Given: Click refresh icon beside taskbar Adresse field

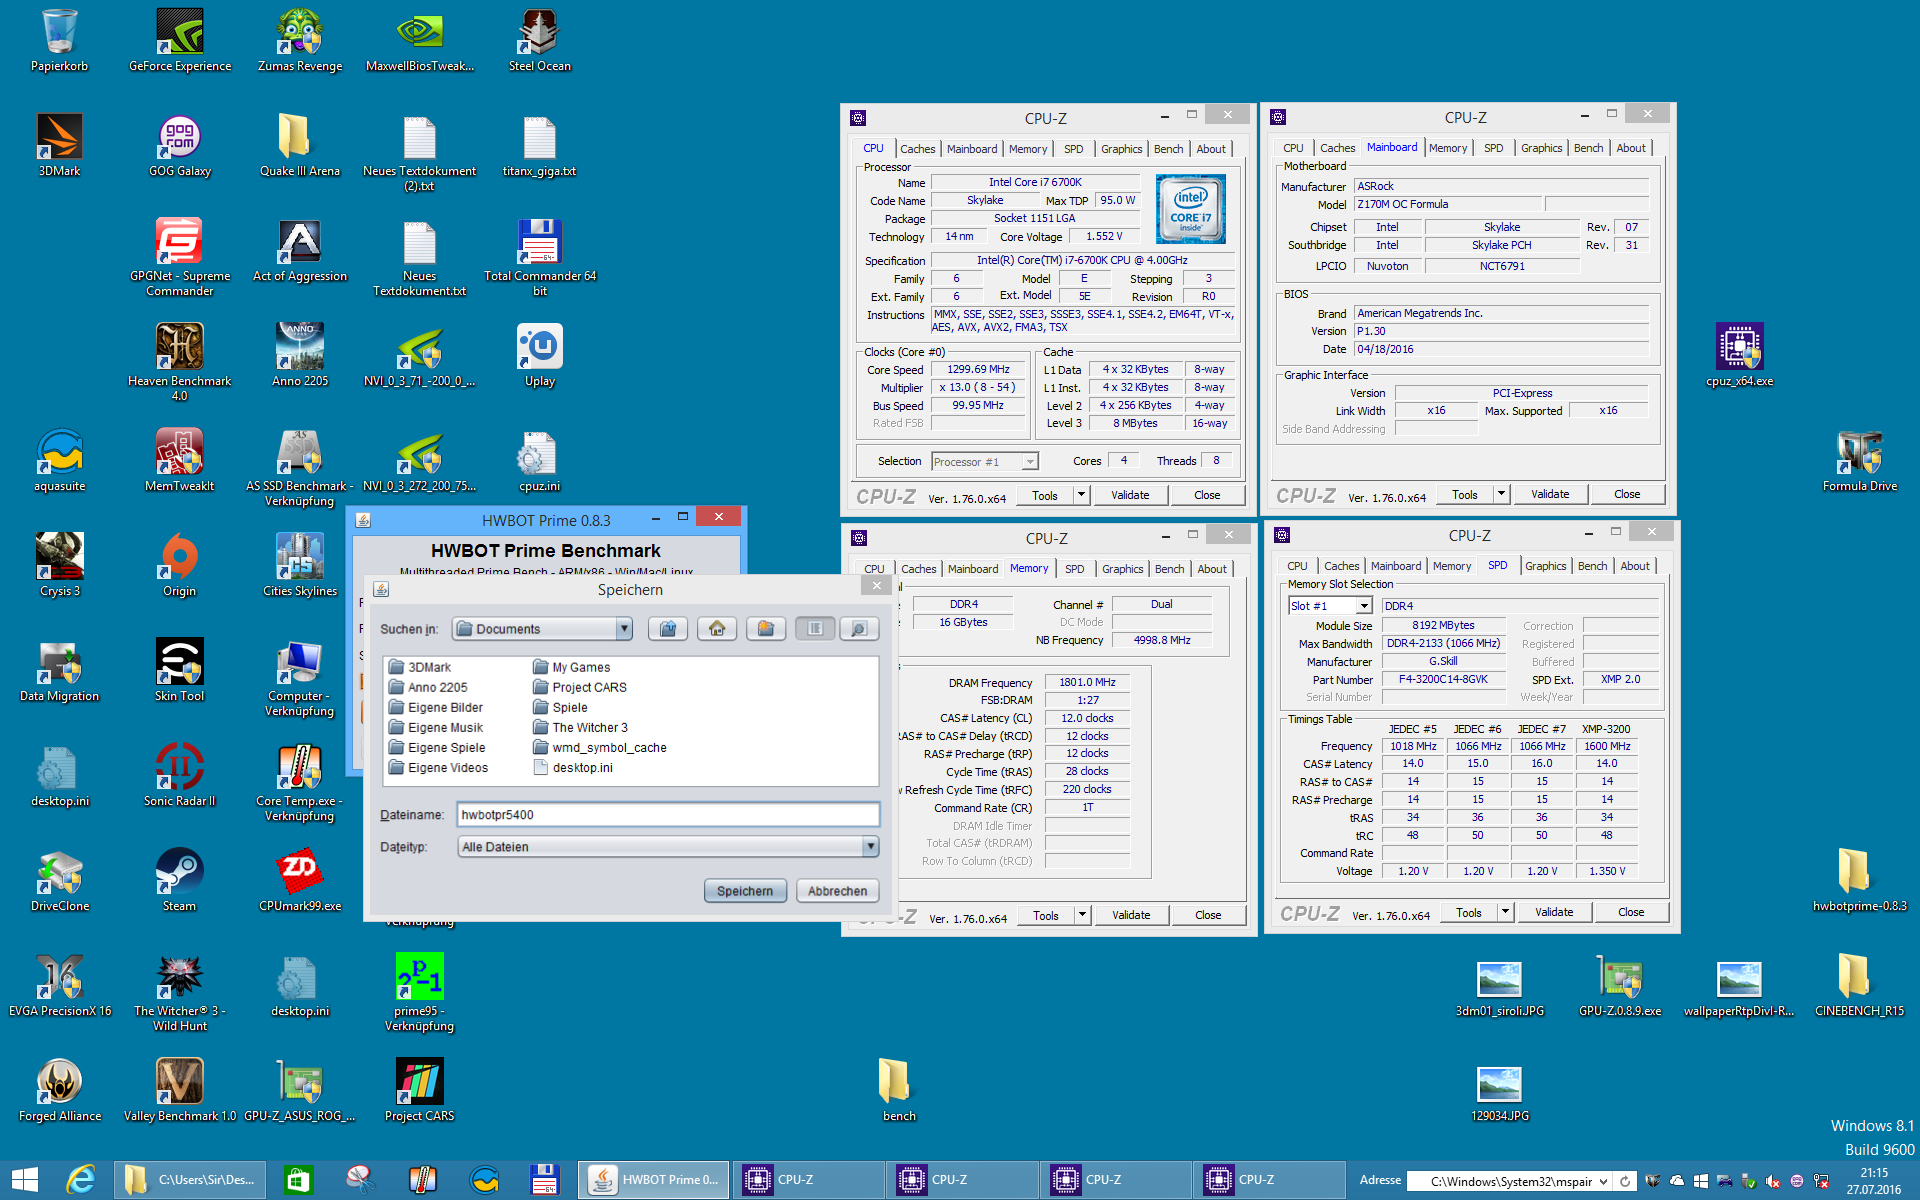Looking at the screenshot, I should coord(1625,1181).
